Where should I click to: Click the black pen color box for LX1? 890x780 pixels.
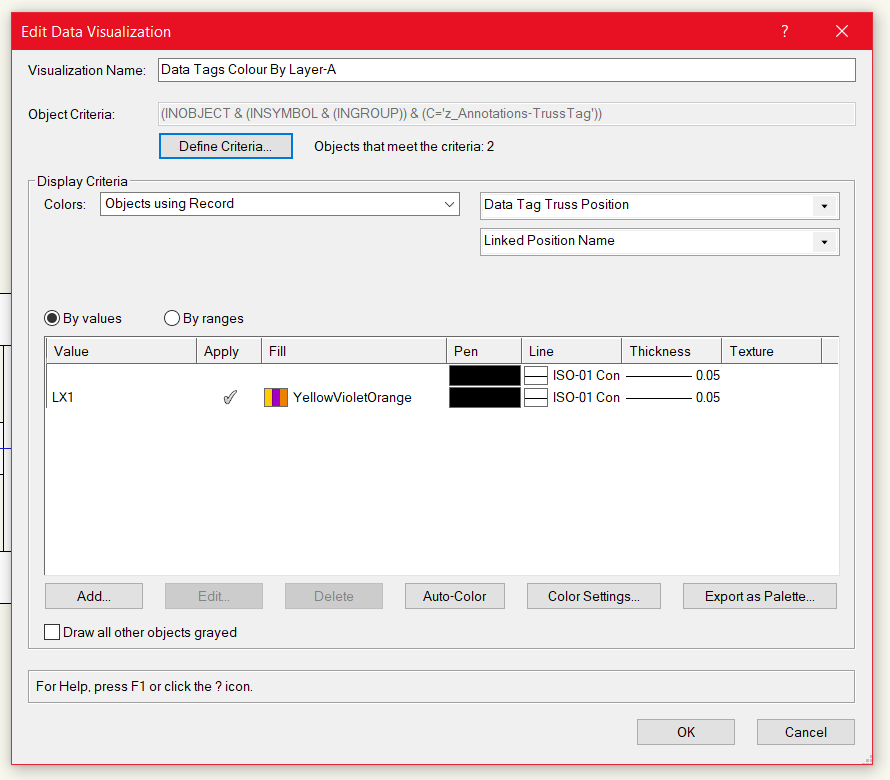point(484,375)
